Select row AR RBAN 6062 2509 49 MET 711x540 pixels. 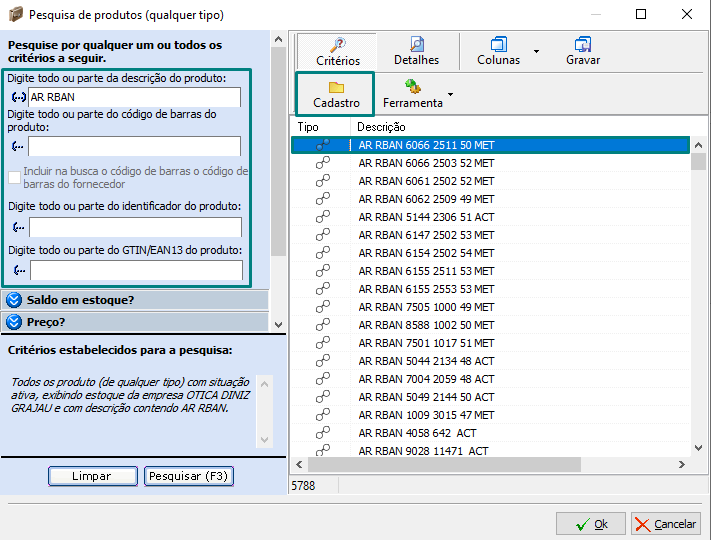pyautogui.click(x=490, y=199)
